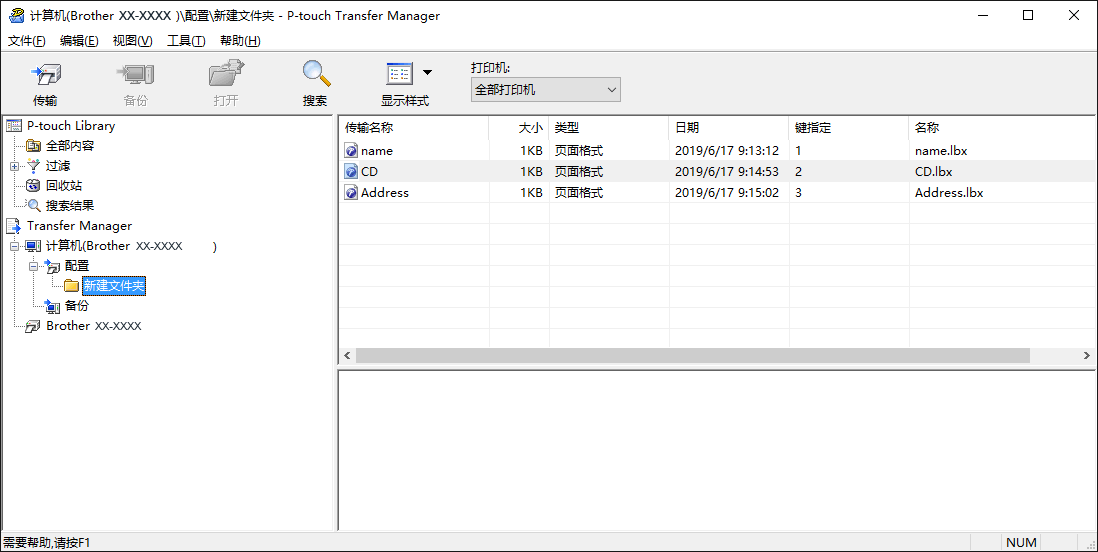Open the 帮助(H) menu

click(x=240, y=41)
